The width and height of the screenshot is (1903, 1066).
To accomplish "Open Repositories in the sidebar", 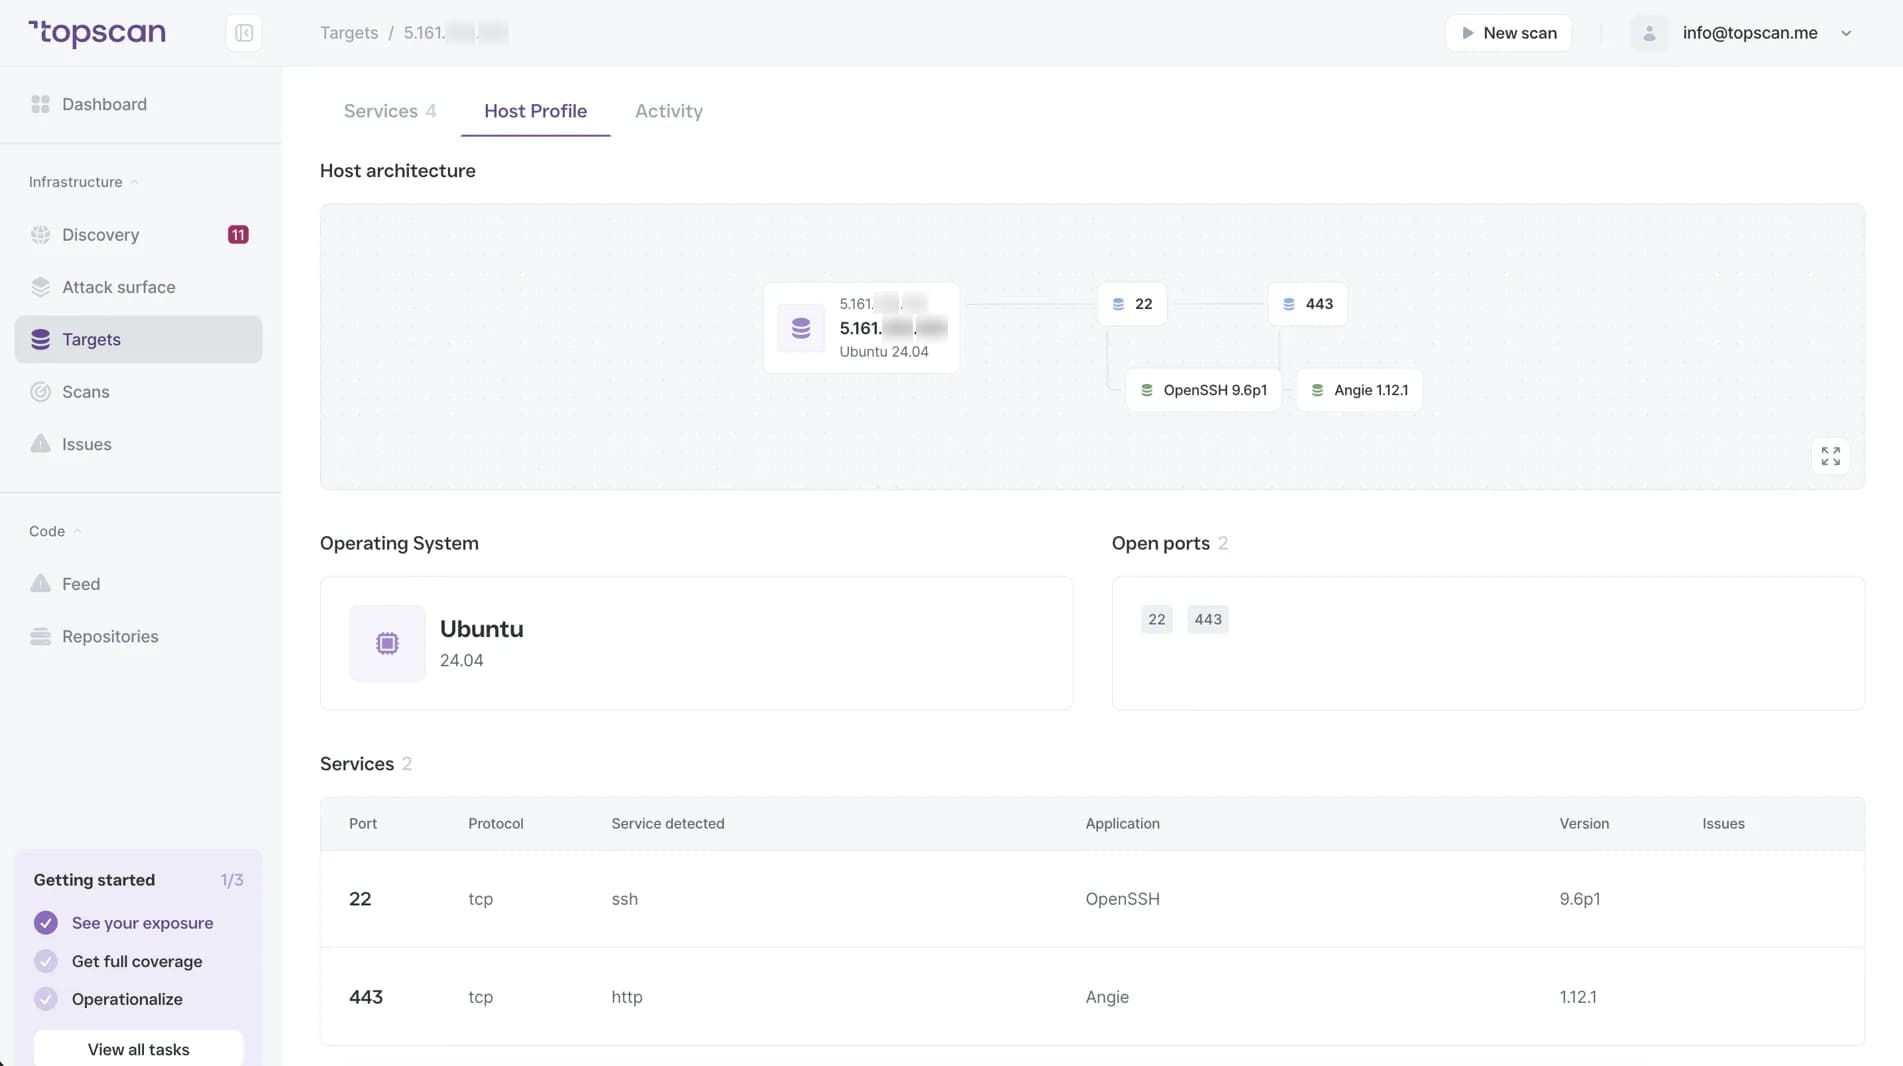I will [x=110, y=636].
